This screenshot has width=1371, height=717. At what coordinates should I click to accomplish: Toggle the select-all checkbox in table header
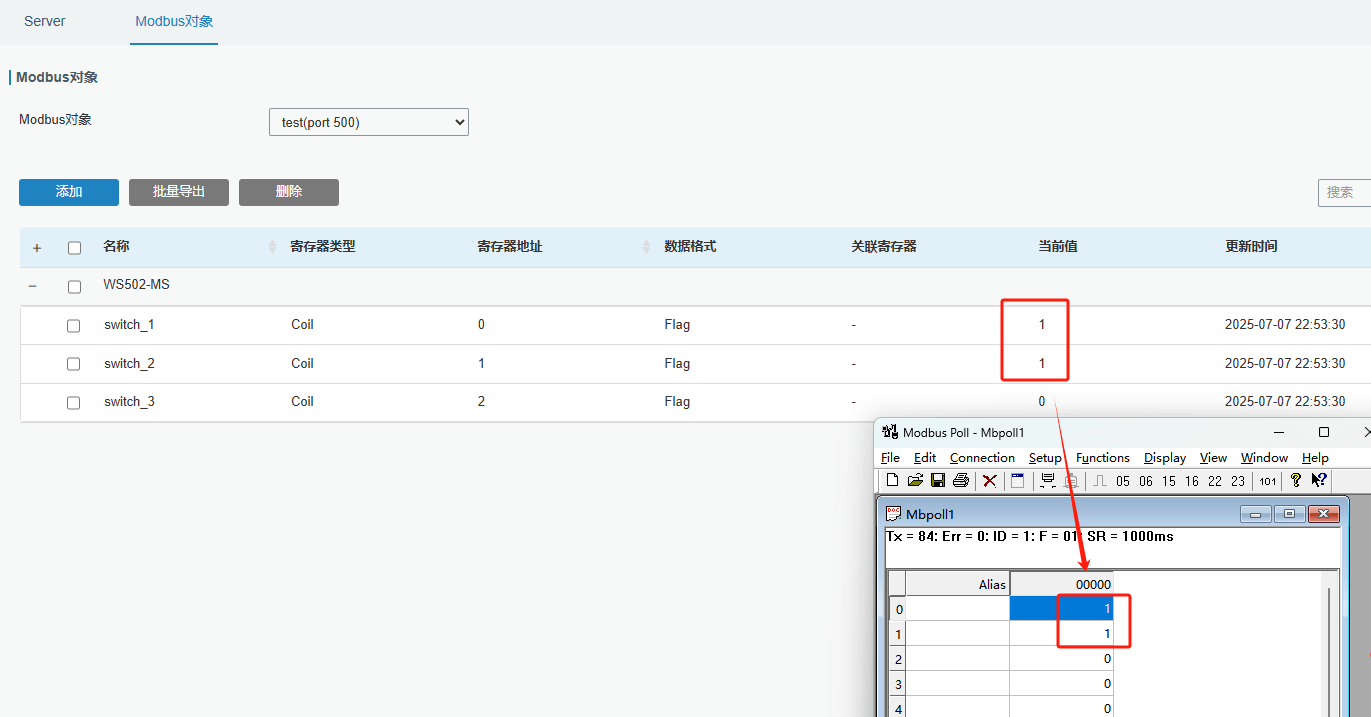73,247
